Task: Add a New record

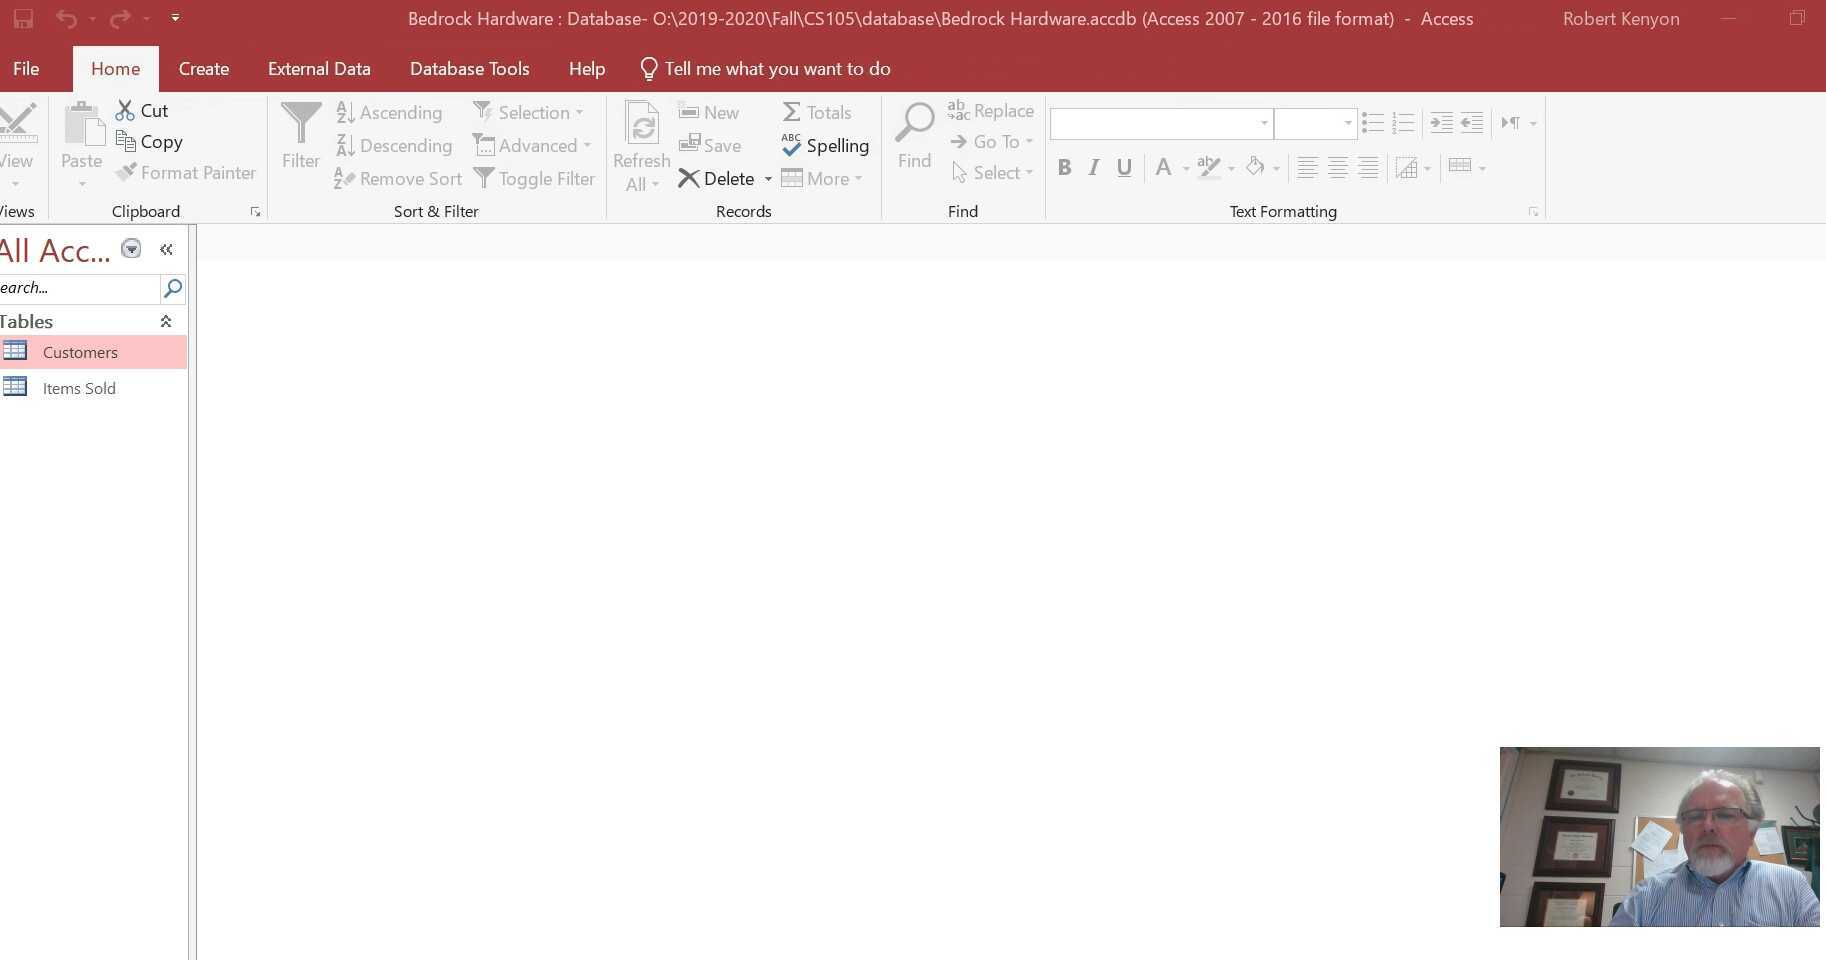Action: (x=709, y=112)
